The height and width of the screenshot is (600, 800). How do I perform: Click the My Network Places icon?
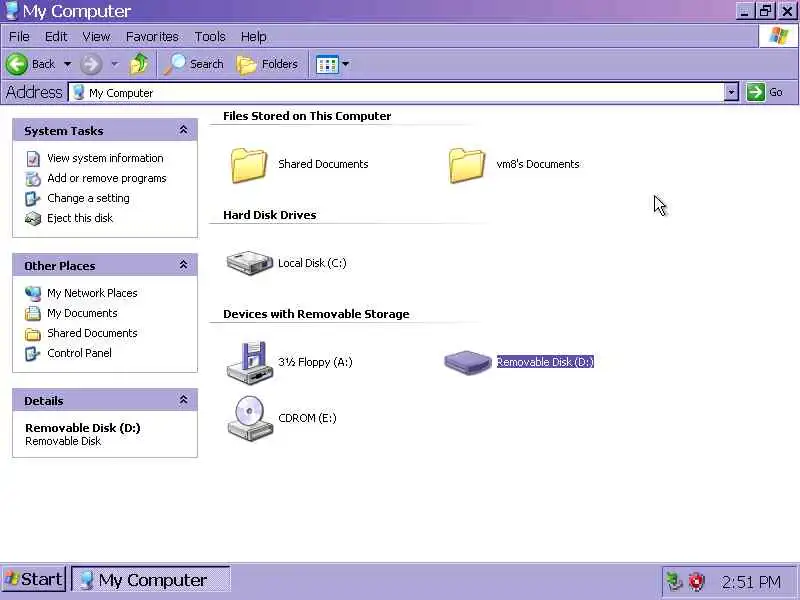tap(33, 293)
